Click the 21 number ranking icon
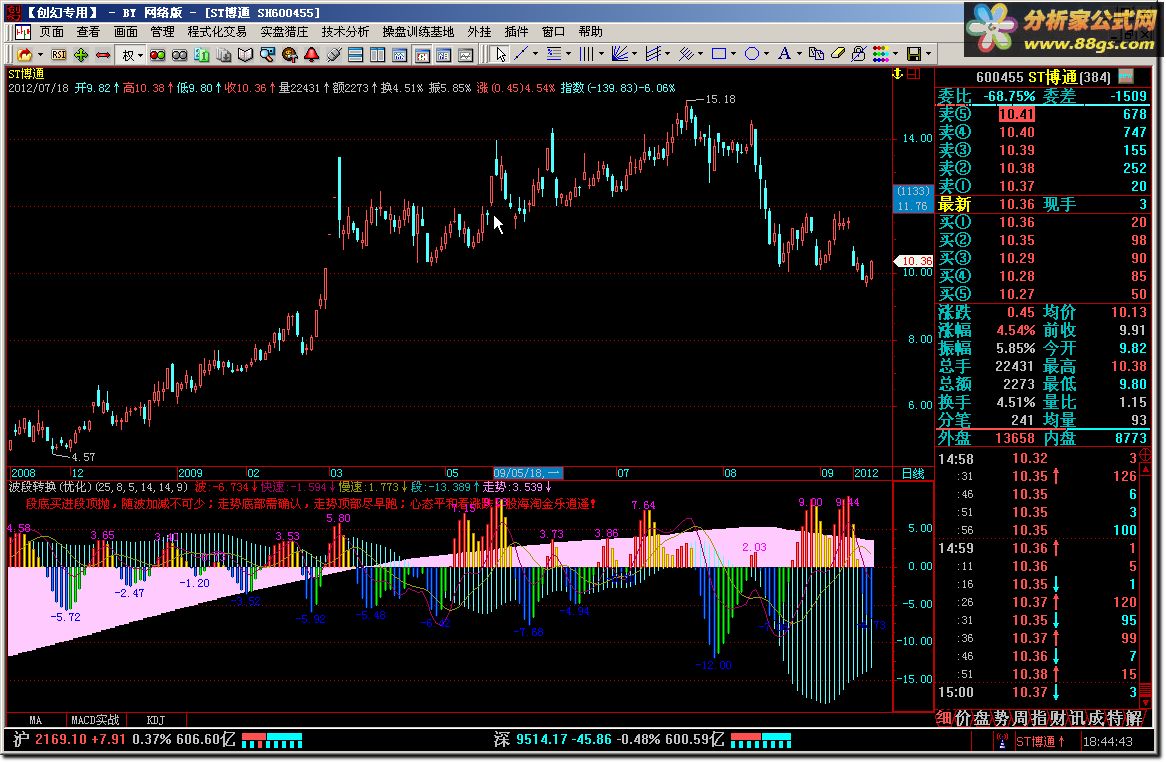The height and width of the screenshot is (762, 1166). point(202,54)
